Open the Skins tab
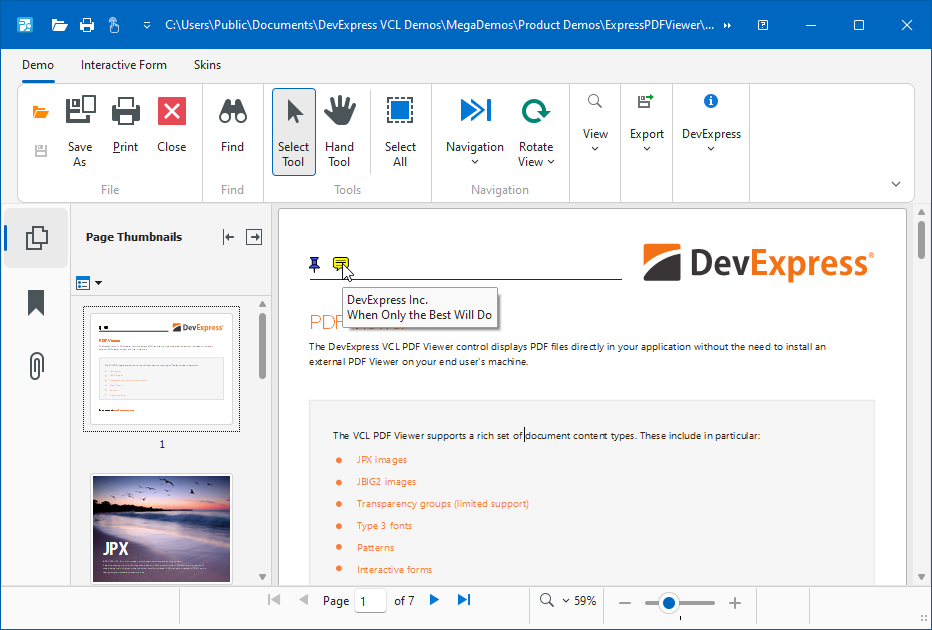Screen dimensions: 932x630 pos(208,65)
